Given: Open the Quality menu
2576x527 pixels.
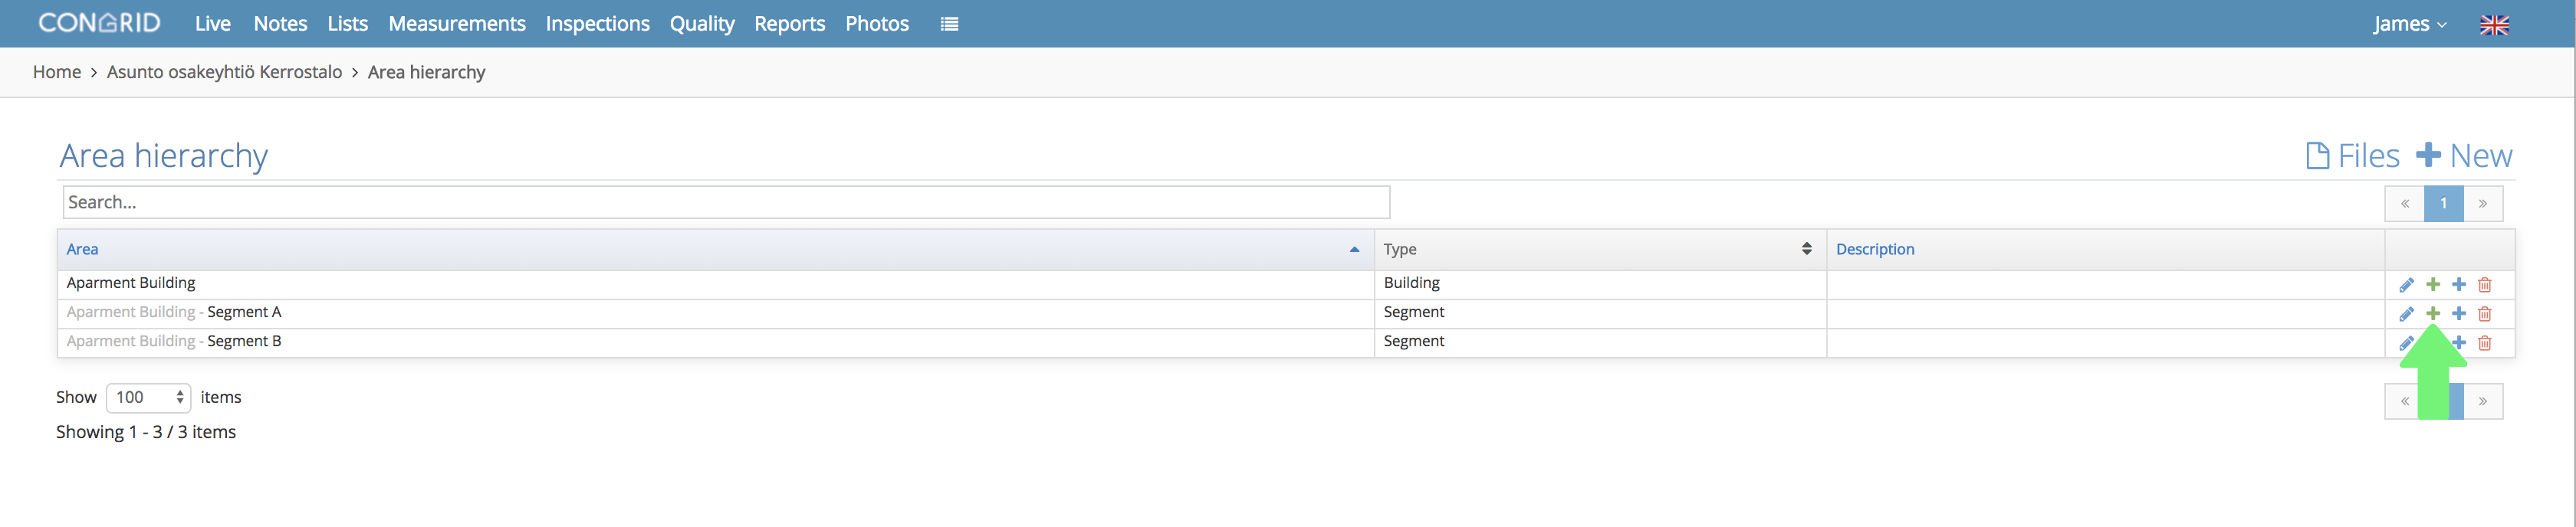Looking at the screenshot, I should [702, 24].
